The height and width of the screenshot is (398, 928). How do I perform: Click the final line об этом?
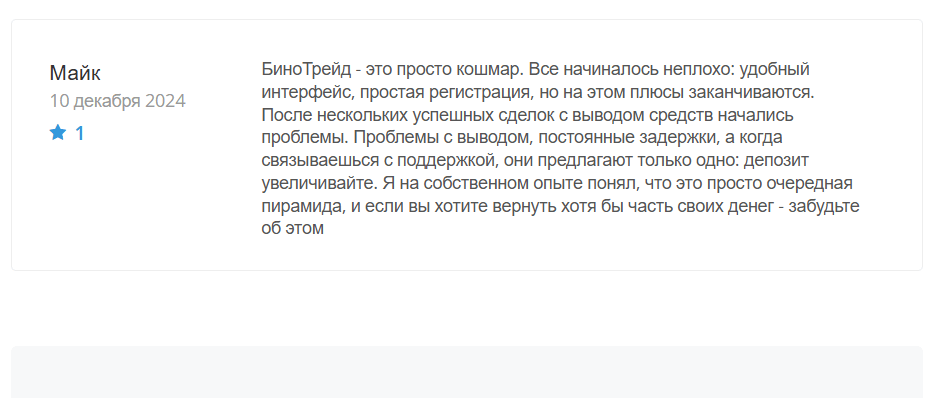pyautogui.click(x=293, y=229)
